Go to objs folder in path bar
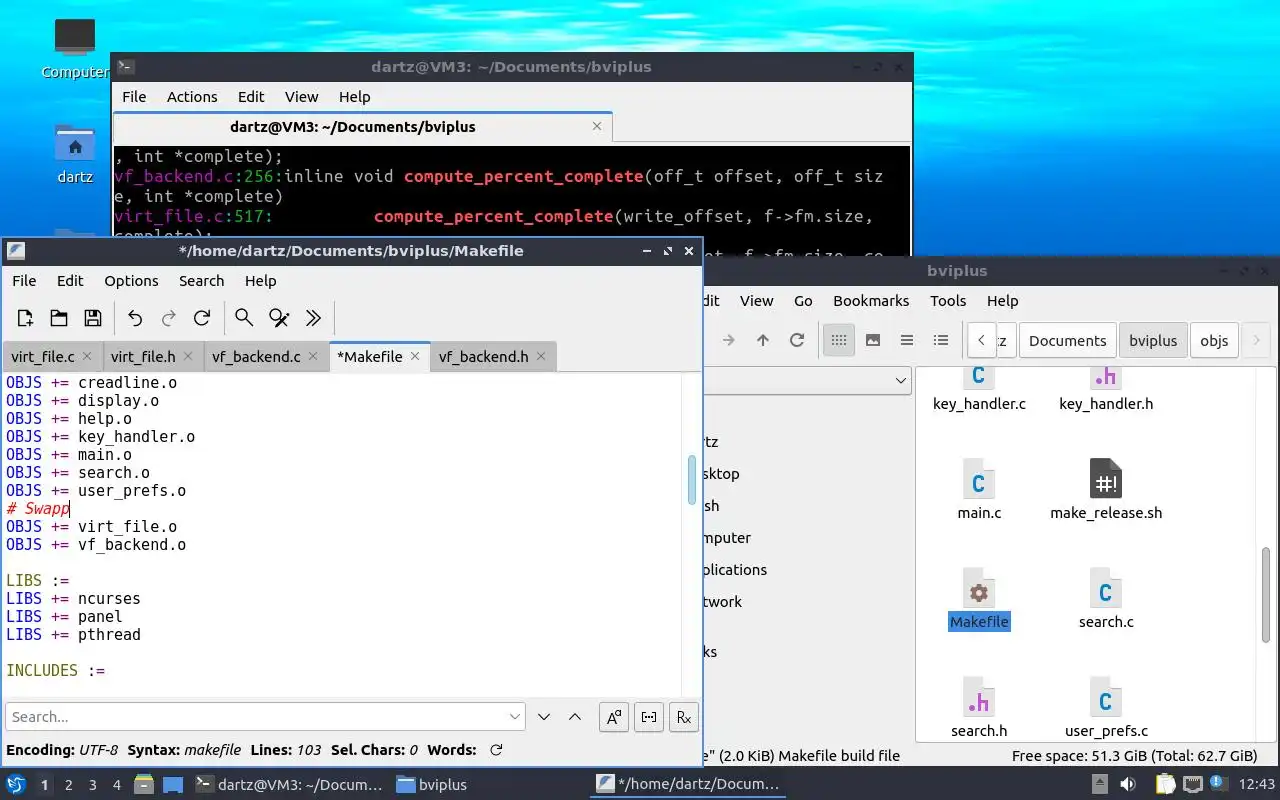This screenshot has width=1280, height=800. click(1214, 340)
